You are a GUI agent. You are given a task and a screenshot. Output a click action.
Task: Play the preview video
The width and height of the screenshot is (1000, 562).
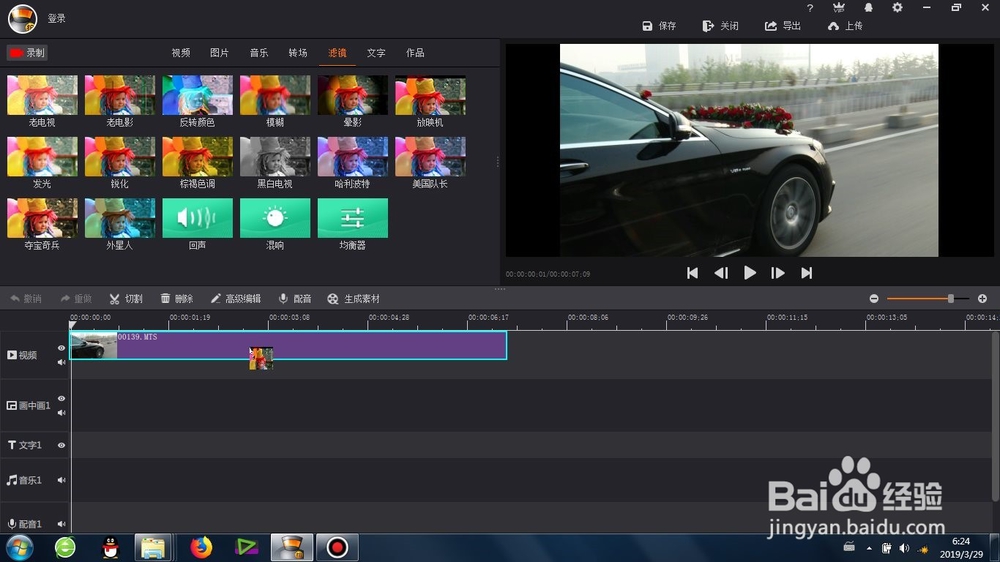(750, 273)
